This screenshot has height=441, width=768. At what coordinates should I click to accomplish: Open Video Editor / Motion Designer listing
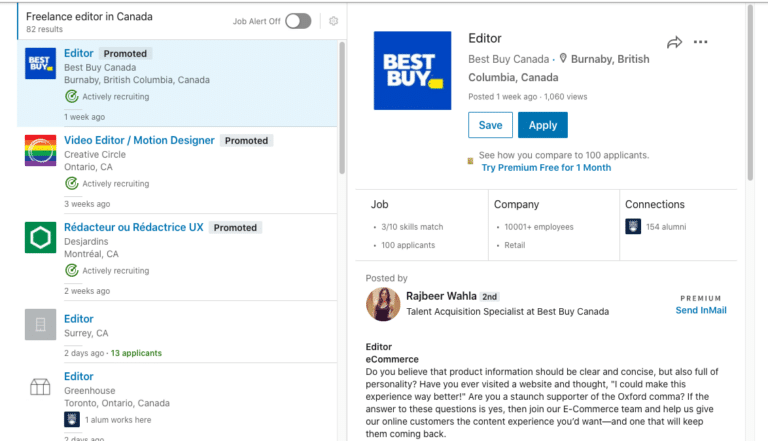click(139, 141)
